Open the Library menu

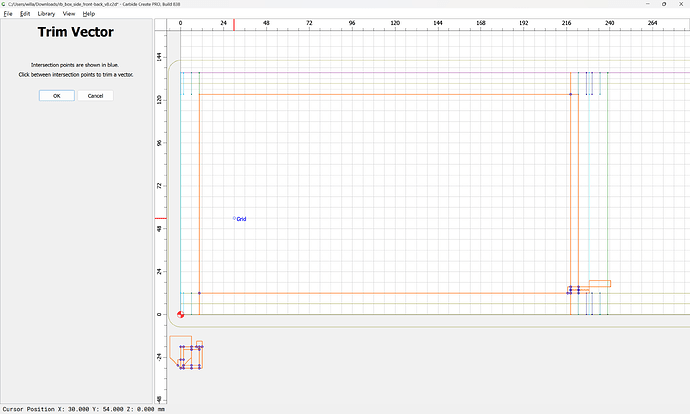(x=46, y=14)
